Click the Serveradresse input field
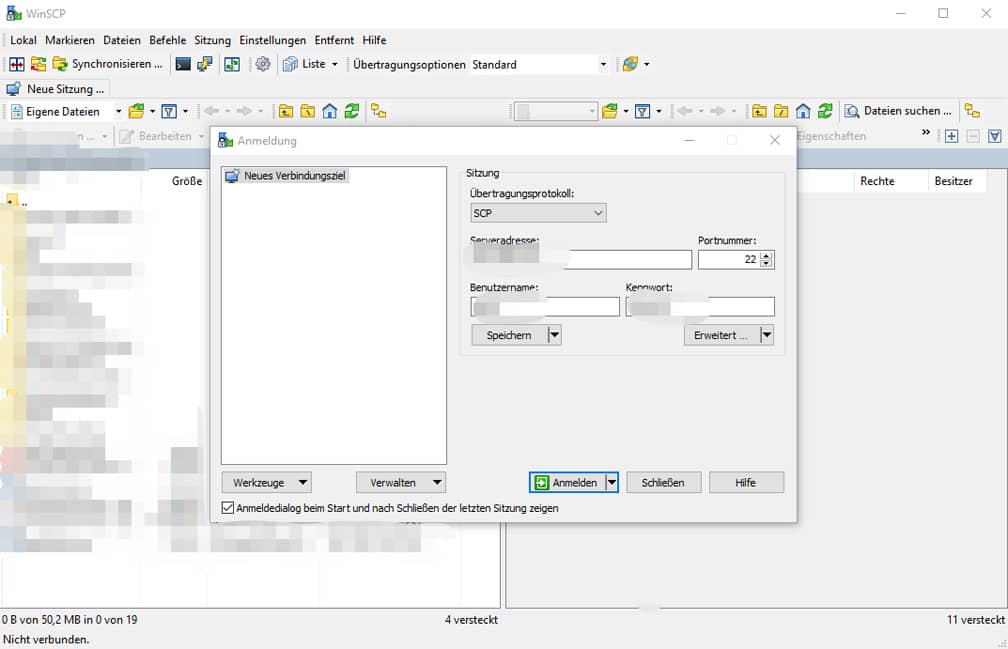This screenshot has width=1008, height=649. [581, 259]
